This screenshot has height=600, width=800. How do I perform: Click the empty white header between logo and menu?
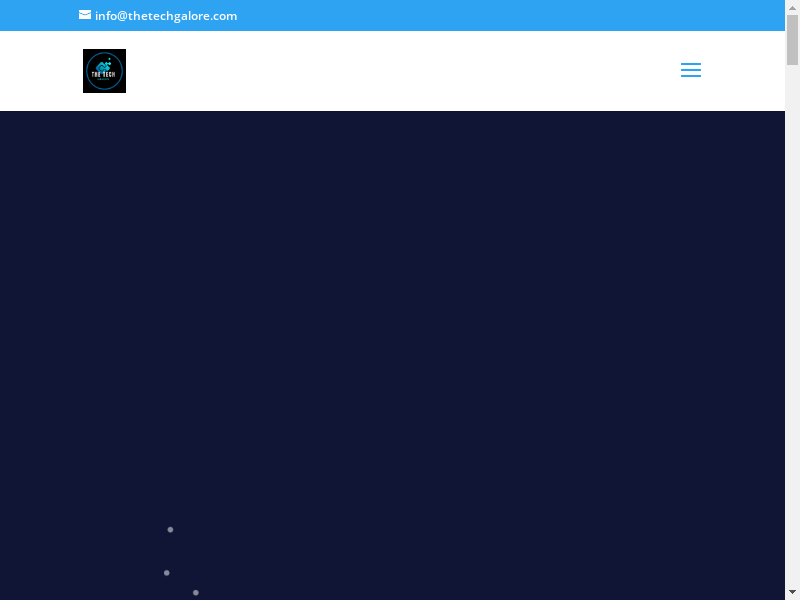(400, 70)
